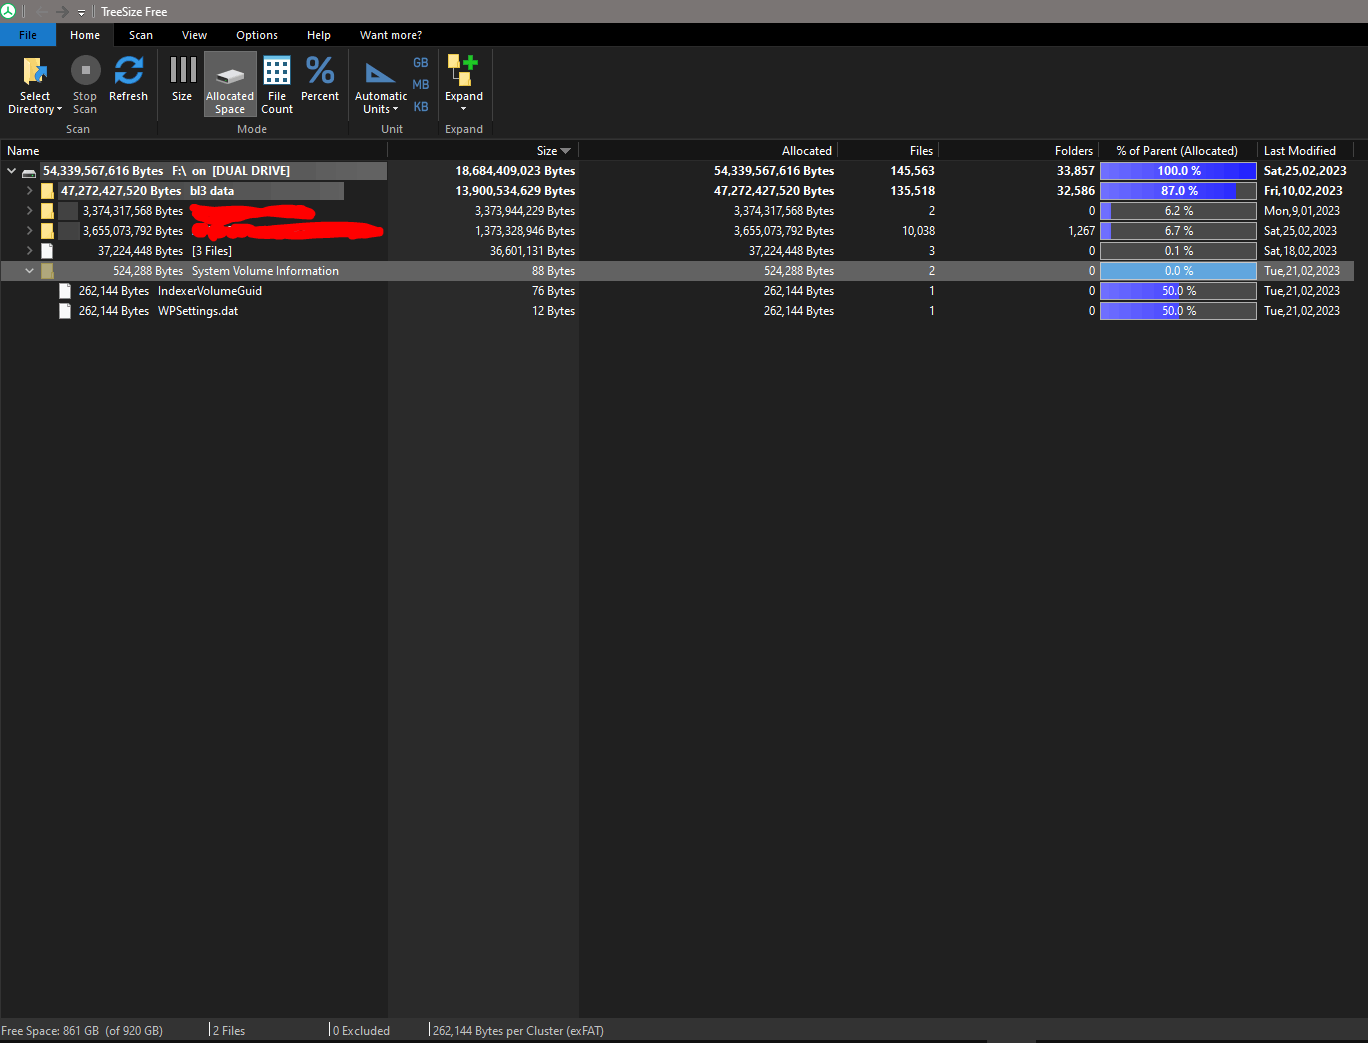Expand the 3,655,073,792 Bytes folder row
Image resolution: width=1368 pixels, height=1043 pixels.
[30, 231]
